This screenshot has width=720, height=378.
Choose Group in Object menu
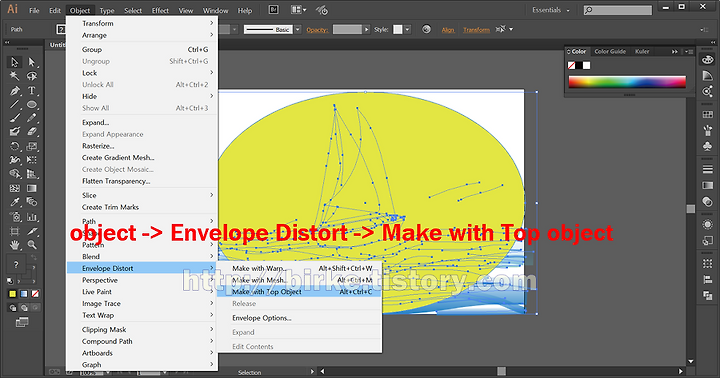[142, 49]
